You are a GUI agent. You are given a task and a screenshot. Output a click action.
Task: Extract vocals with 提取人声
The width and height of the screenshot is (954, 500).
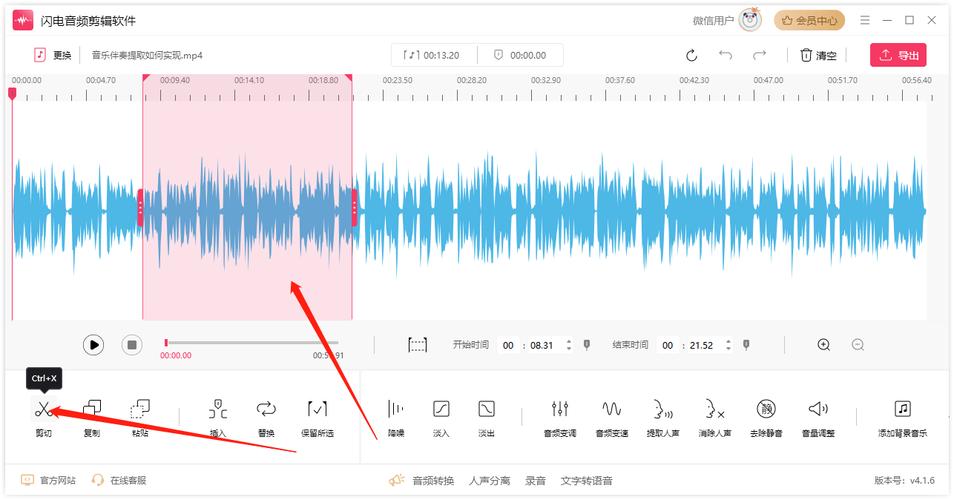tap(663, 417)
